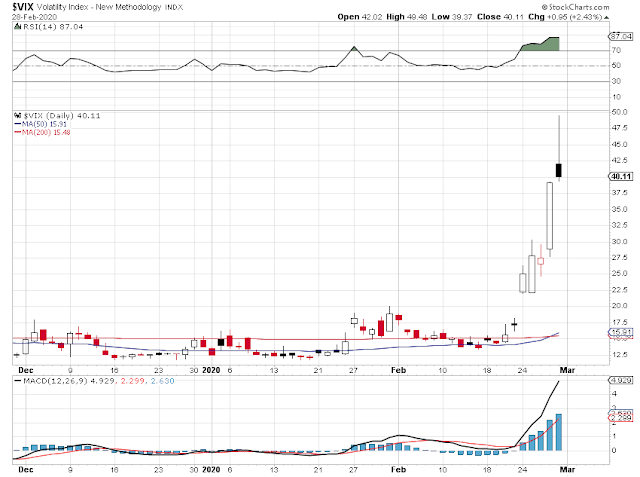Click 'Mar' label under the price panel
Image resolution: width=640 pixels, height=477 pixels.
coord(567,370)
